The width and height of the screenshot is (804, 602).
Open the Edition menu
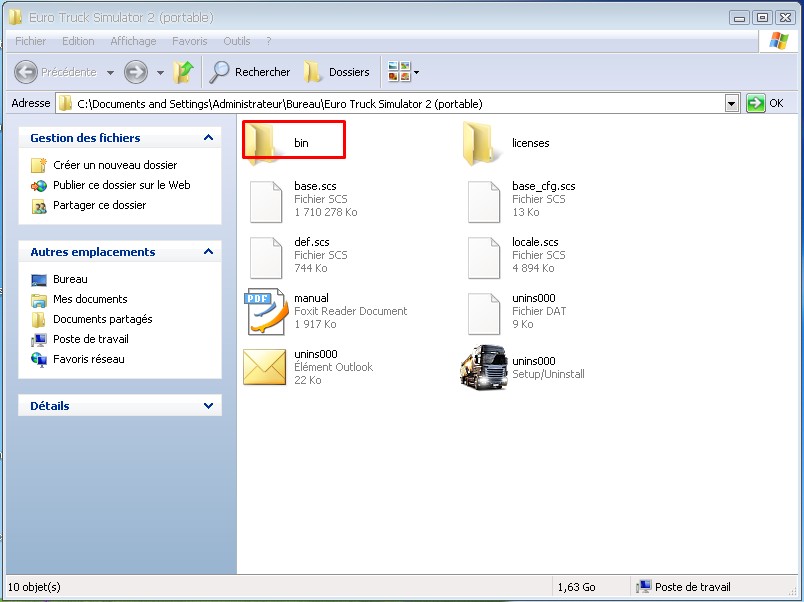[x=78, y=41]
